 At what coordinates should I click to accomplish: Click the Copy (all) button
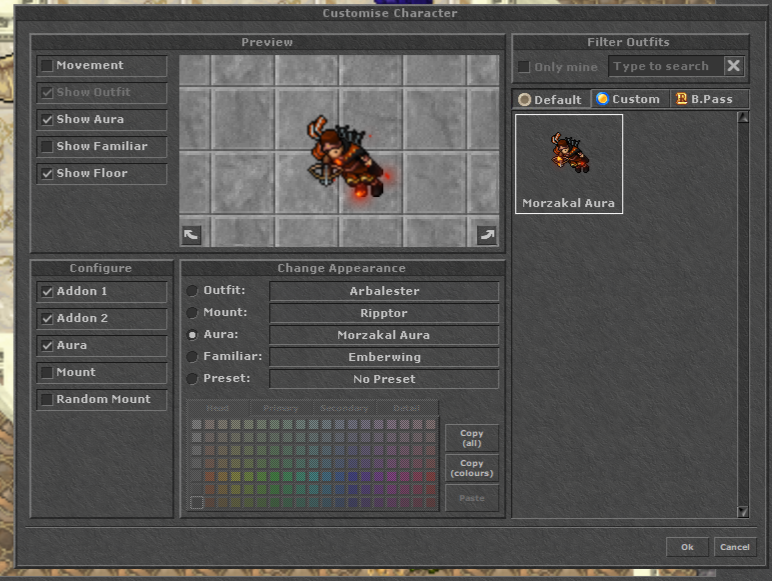[472, 438]
